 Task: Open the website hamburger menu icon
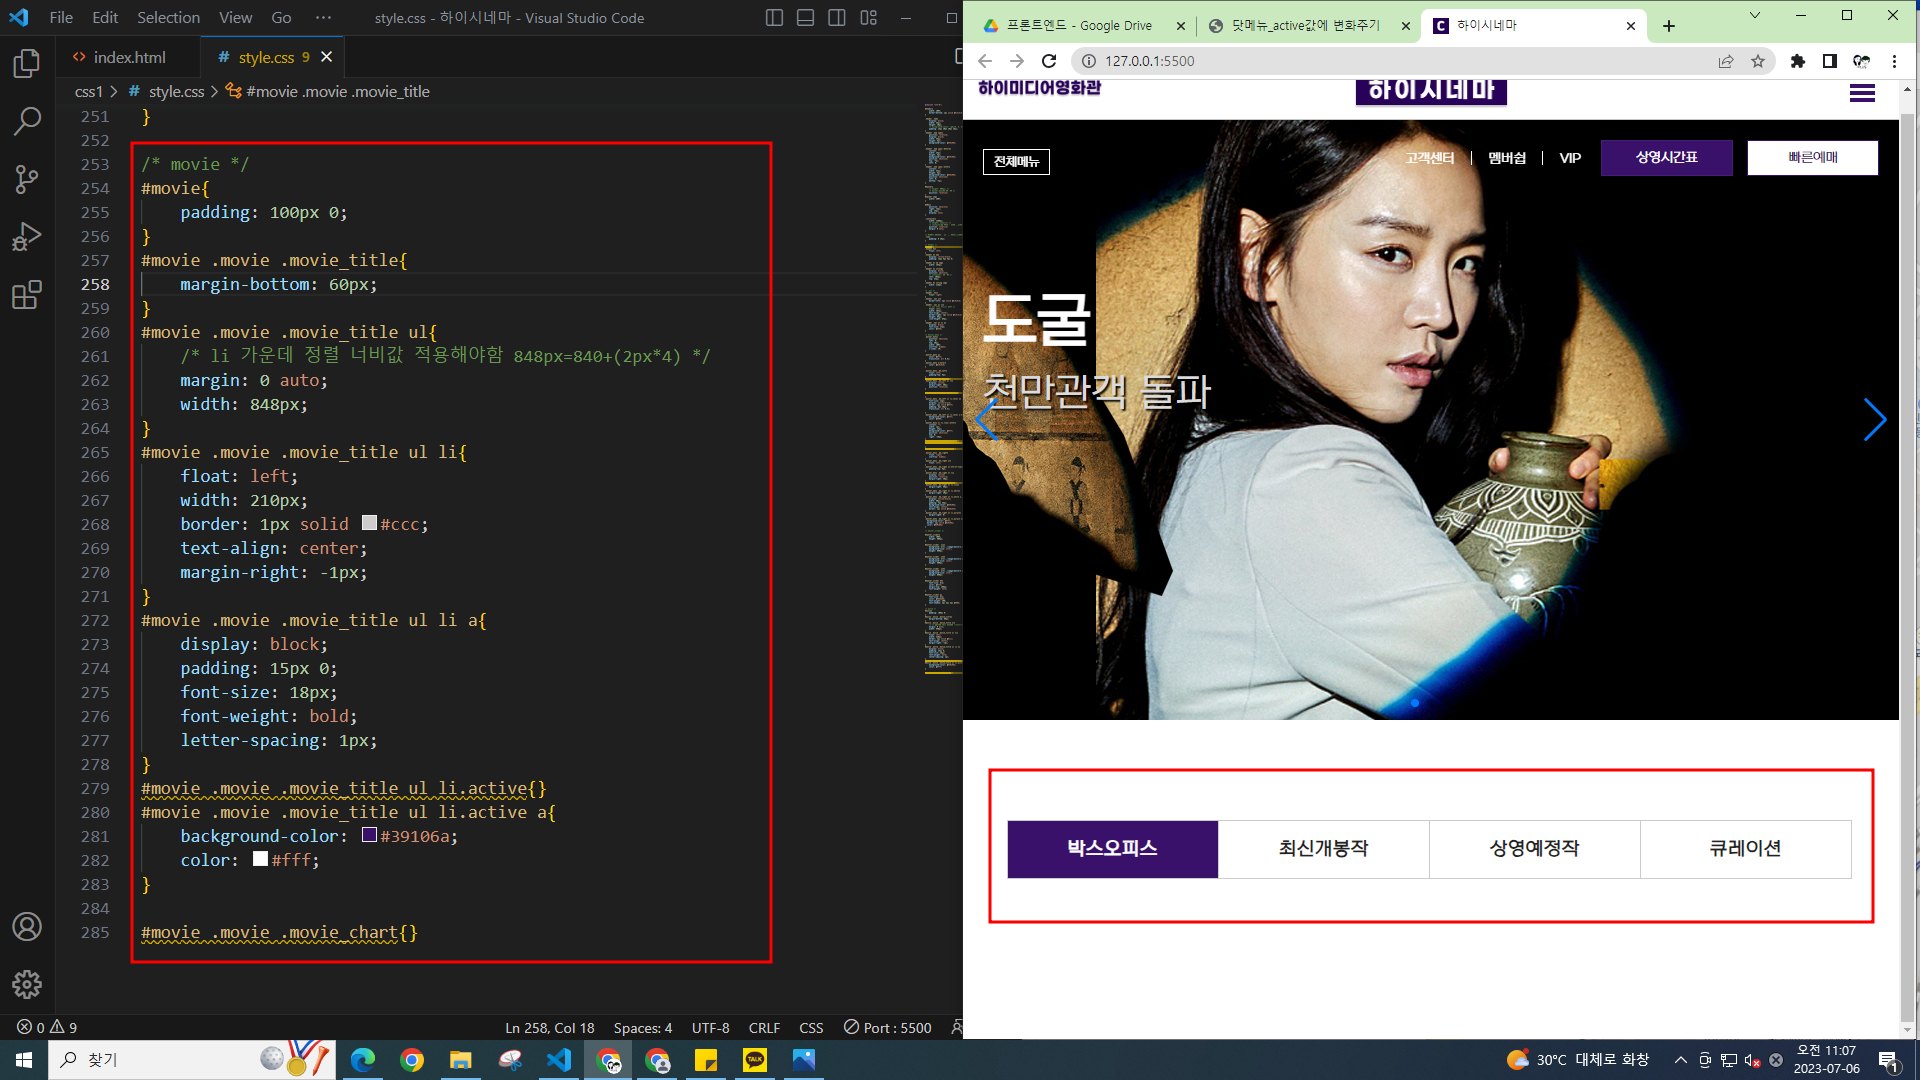(1861, 93)
